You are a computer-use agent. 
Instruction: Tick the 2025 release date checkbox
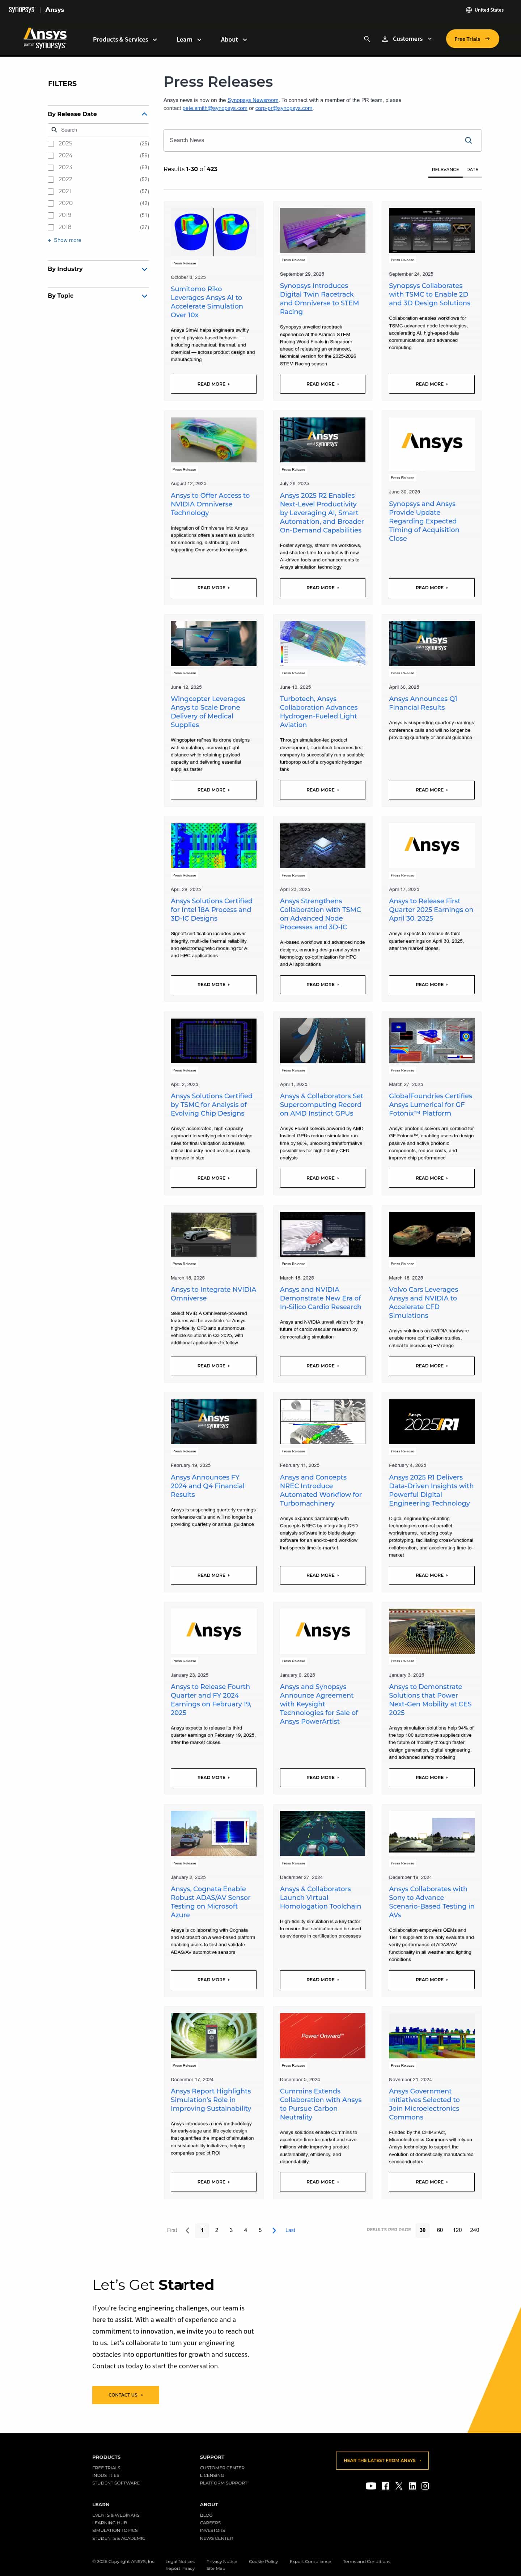coord(51,144)
